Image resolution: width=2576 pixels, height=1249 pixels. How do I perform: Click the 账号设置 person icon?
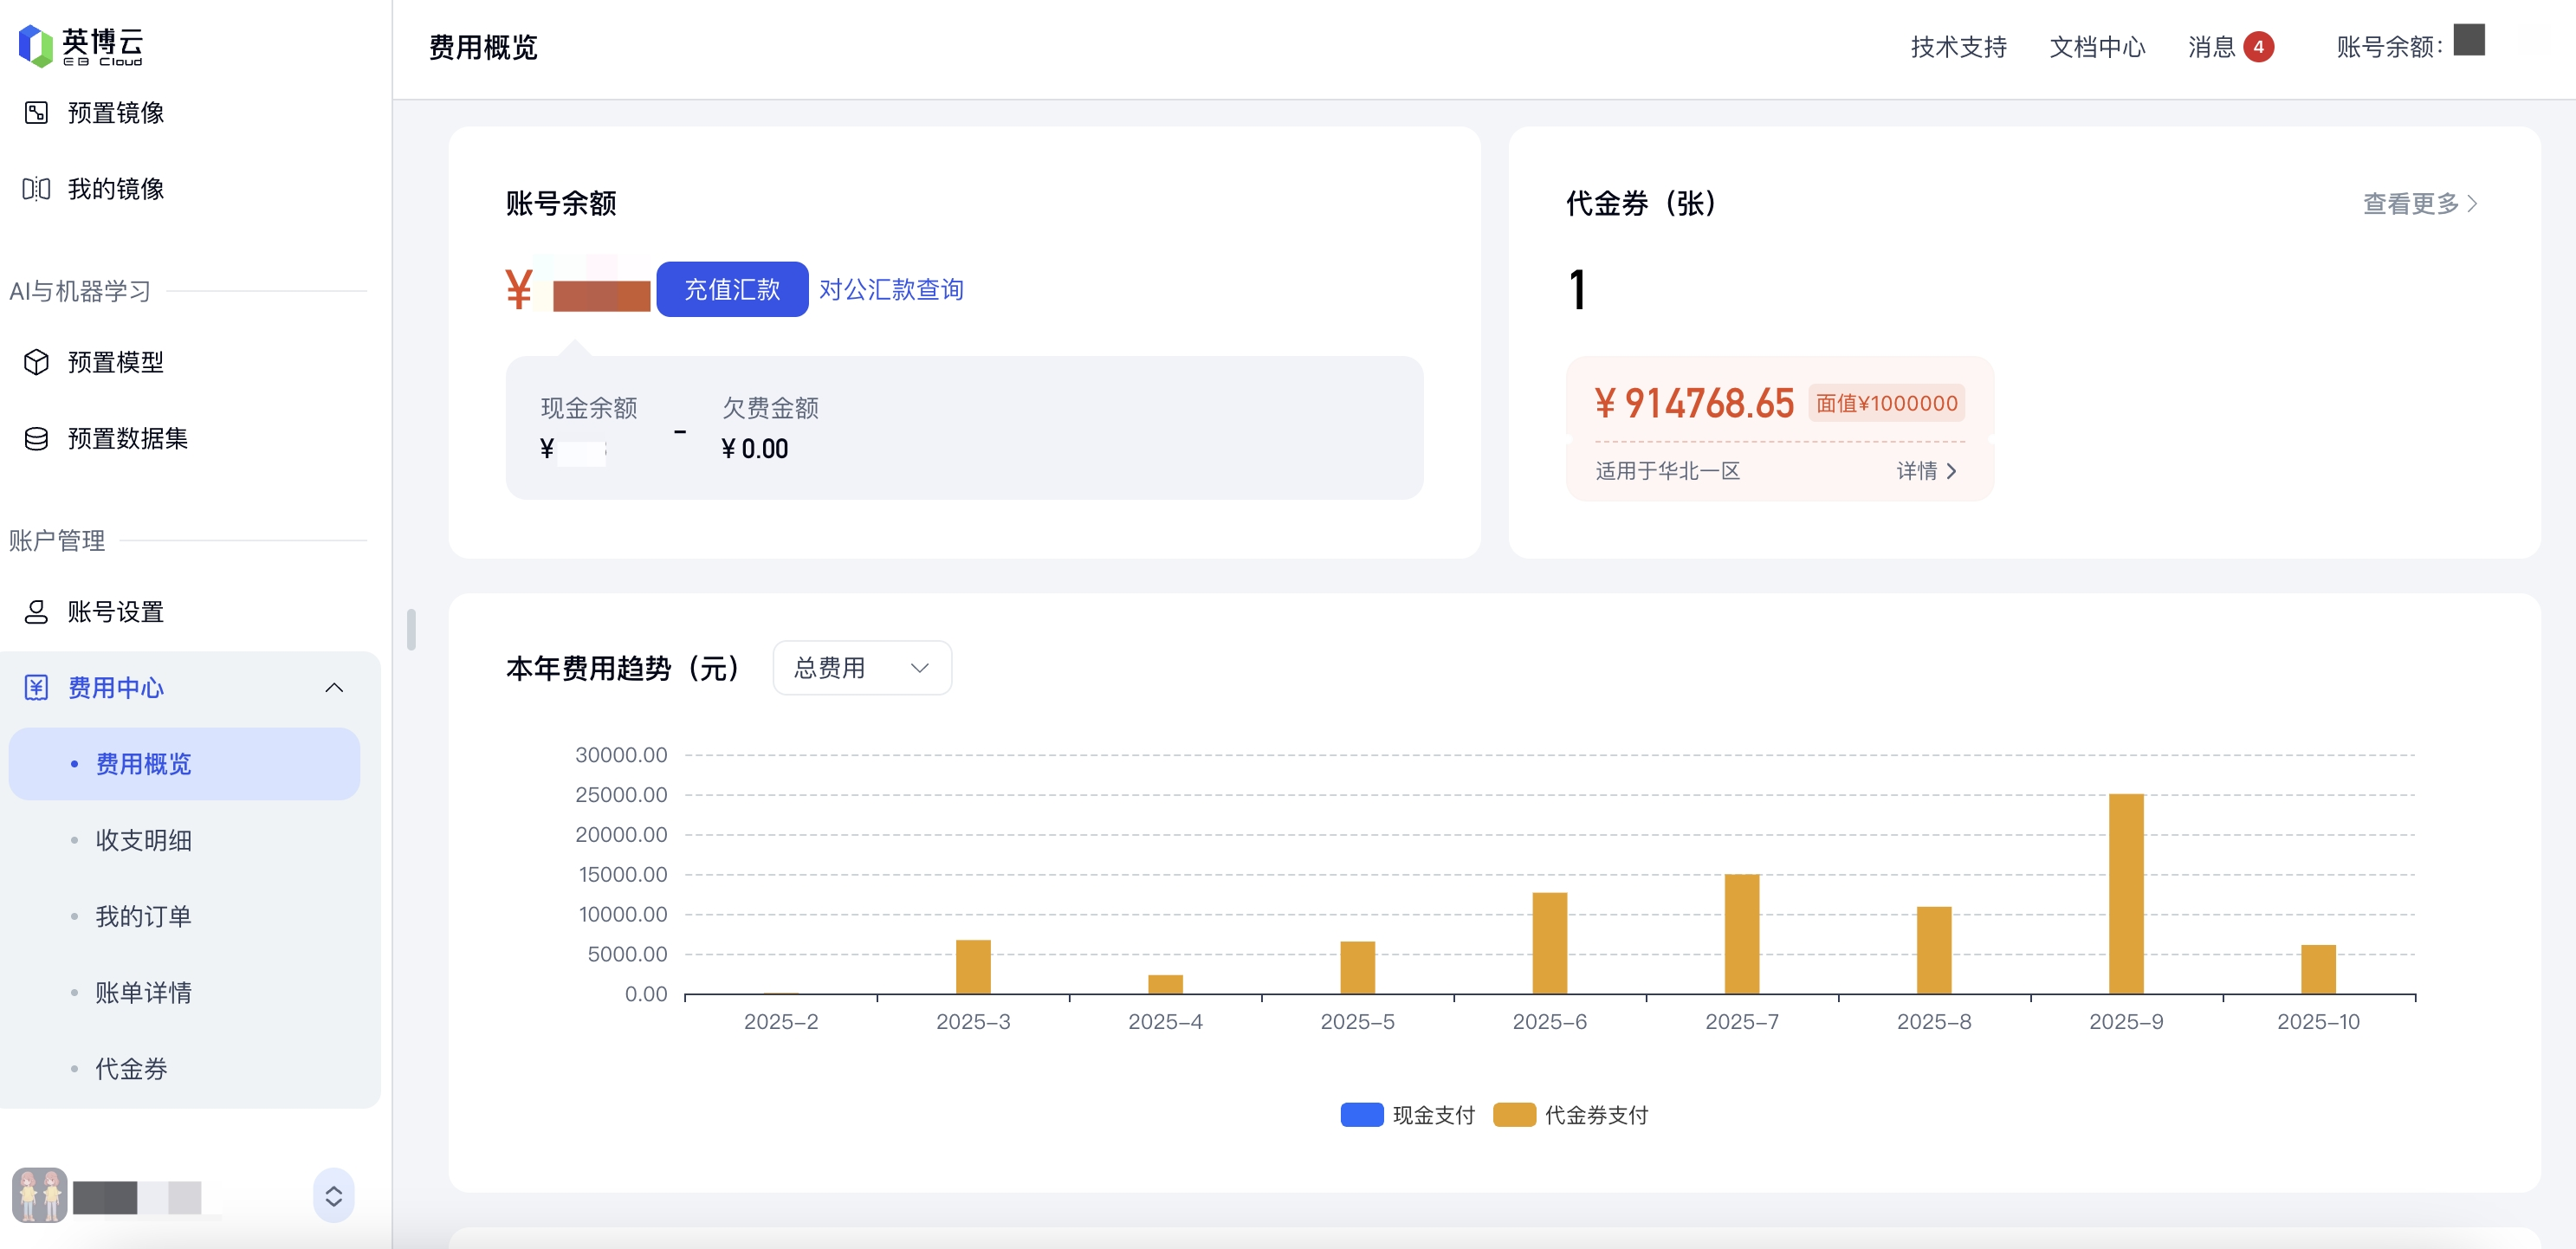coord(36,612)
